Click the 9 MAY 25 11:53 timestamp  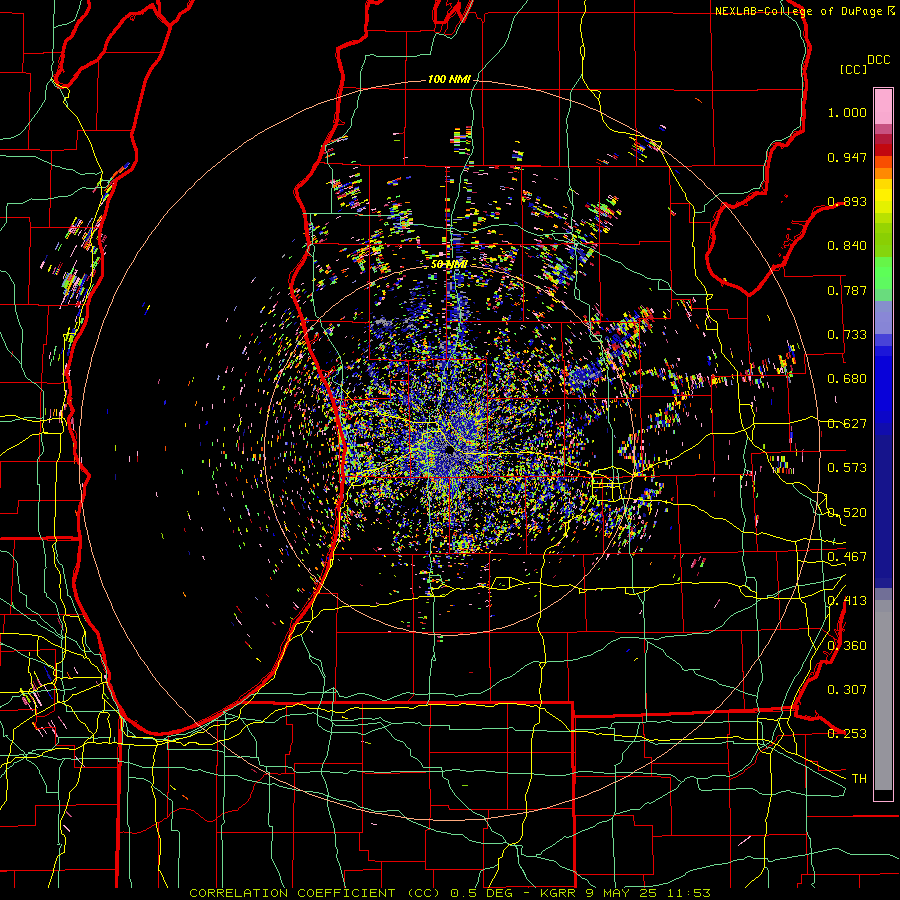click(x=648, y=893)
